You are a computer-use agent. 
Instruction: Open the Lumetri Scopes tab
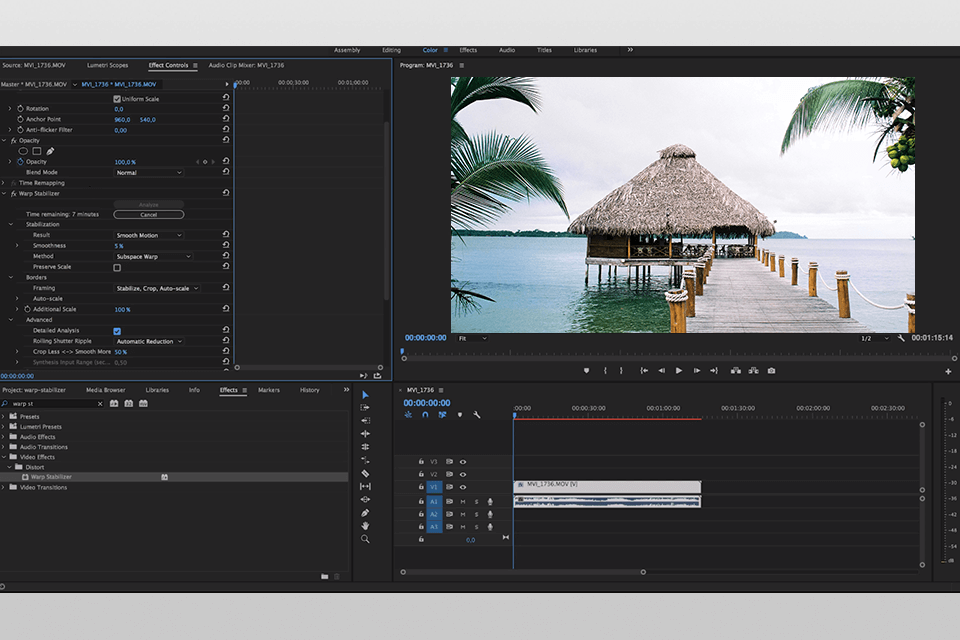coord(108,65)
